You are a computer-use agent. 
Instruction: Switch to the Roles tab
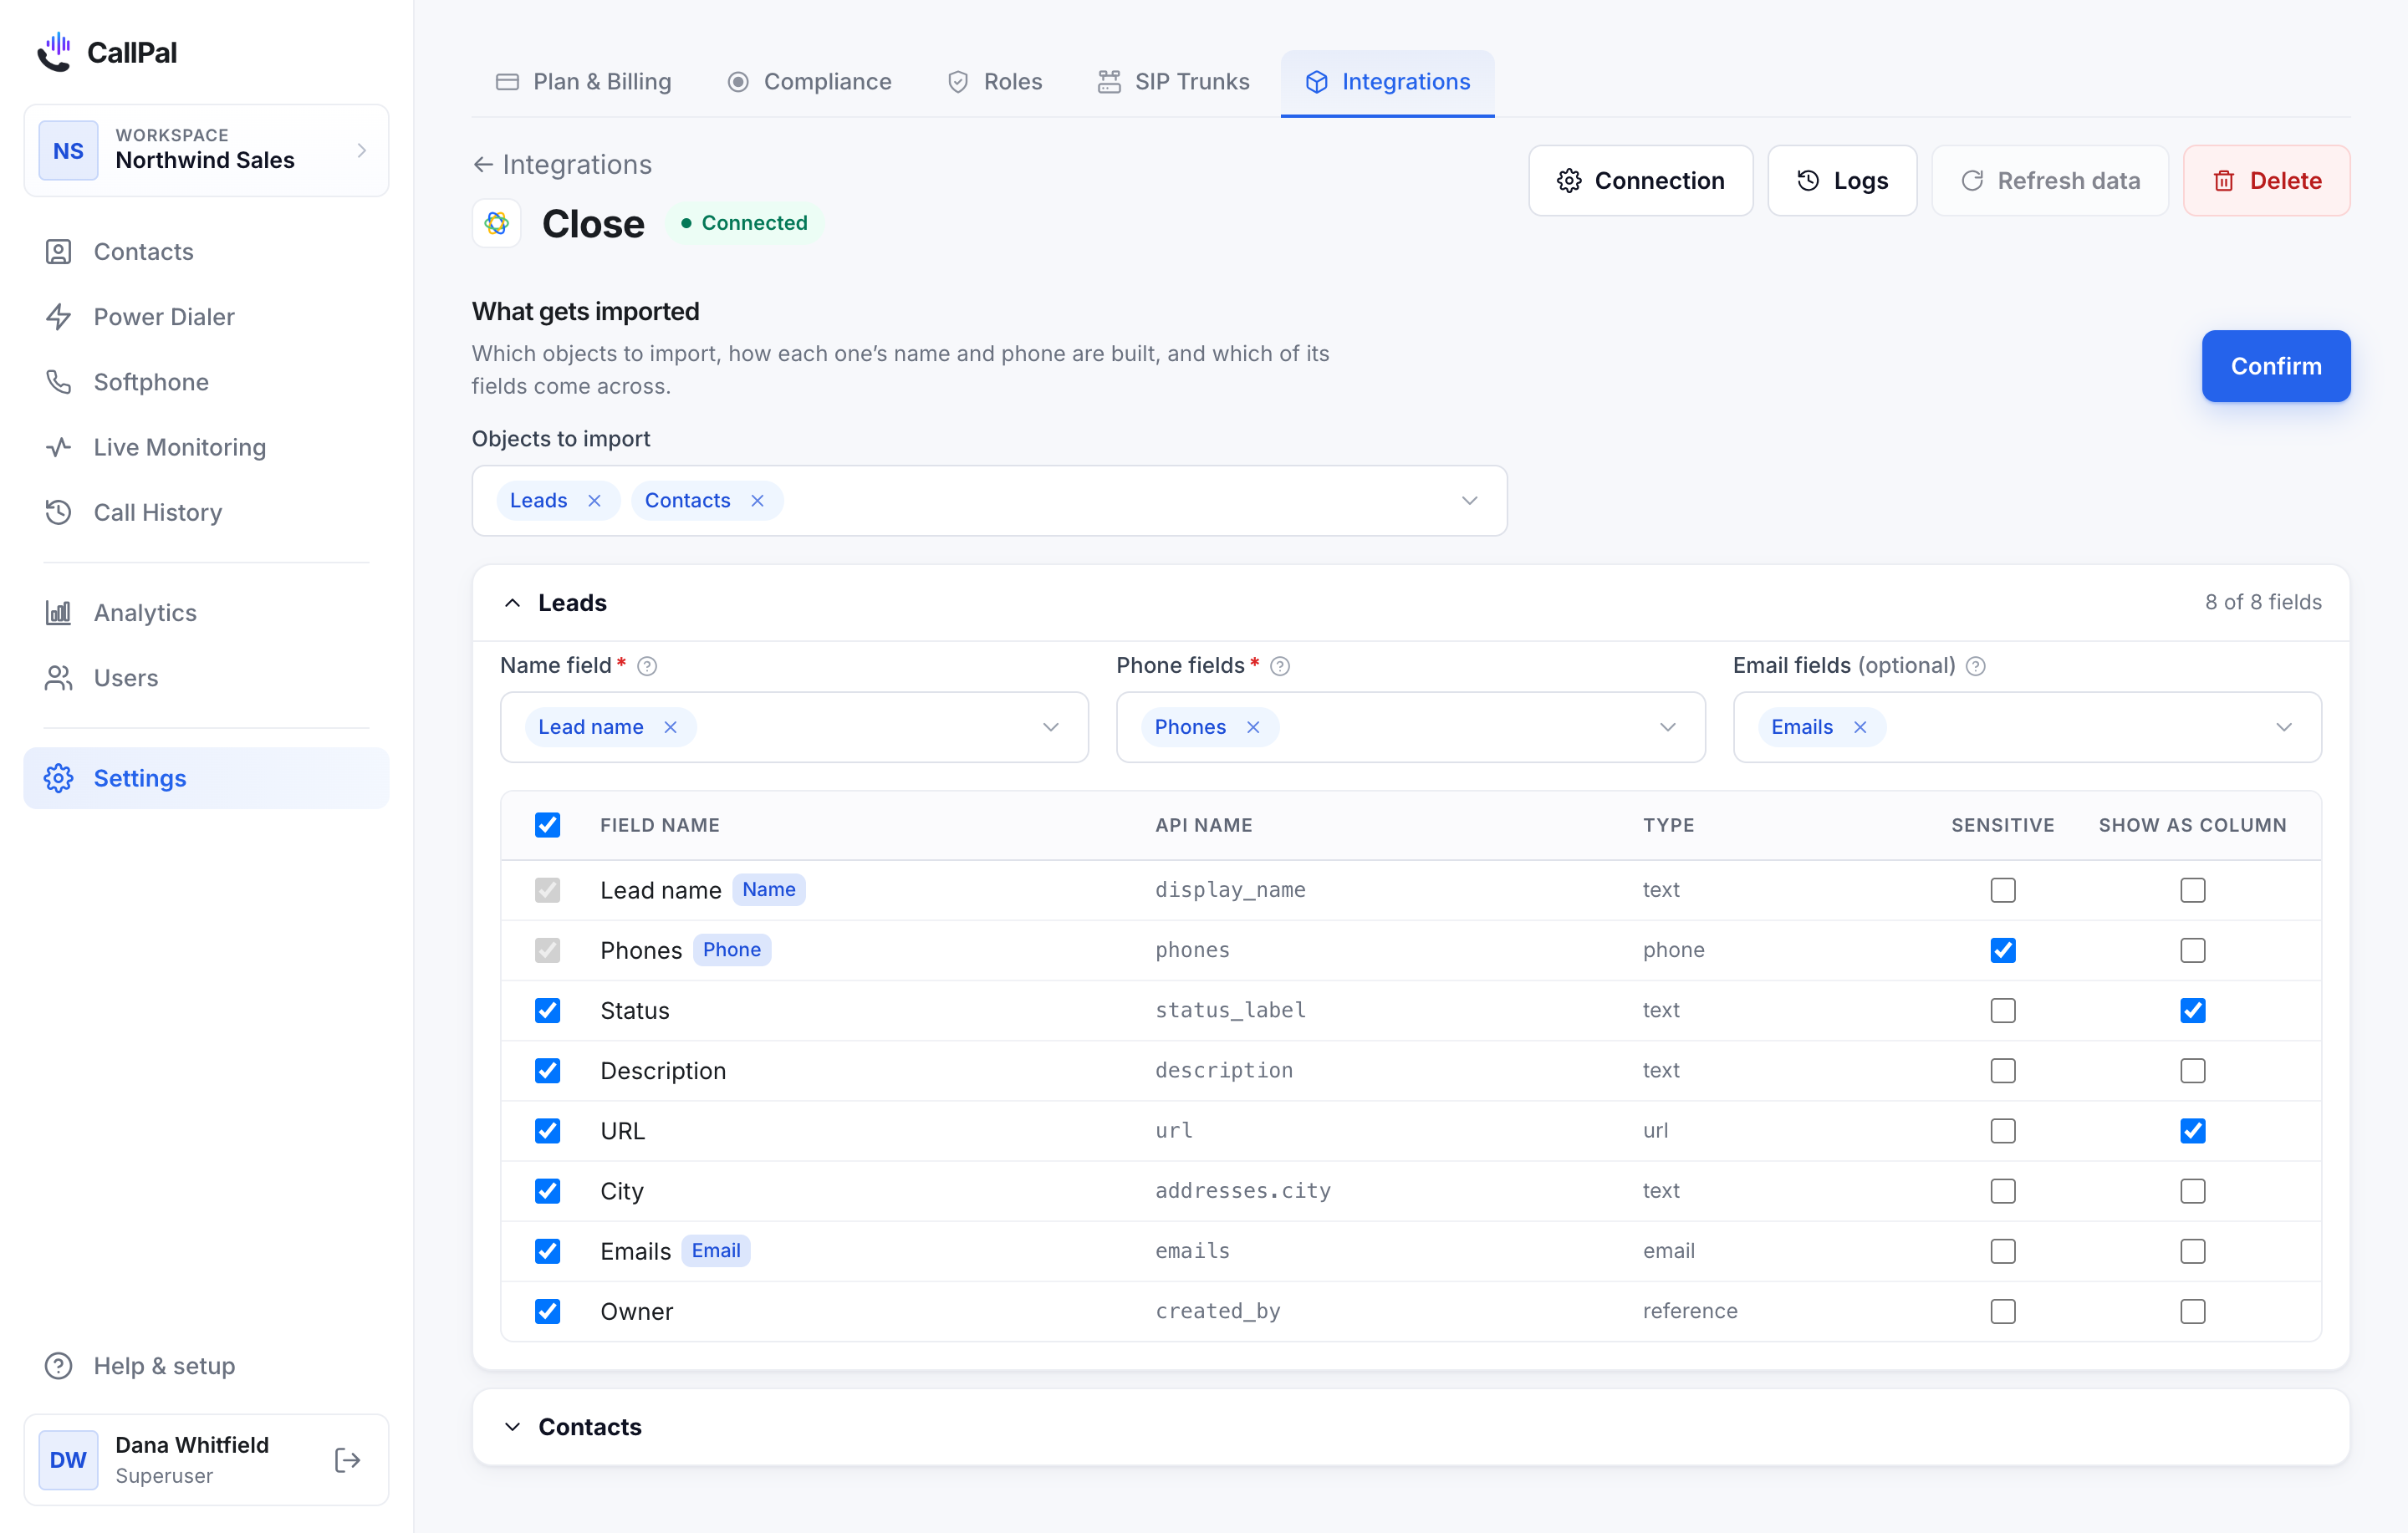click(x=994, y=82)
